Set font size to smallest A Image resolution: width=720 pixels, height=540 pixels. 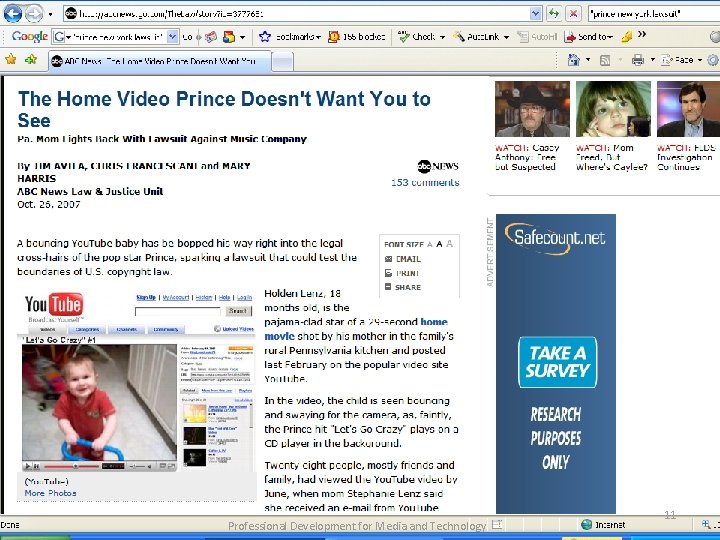430,244
